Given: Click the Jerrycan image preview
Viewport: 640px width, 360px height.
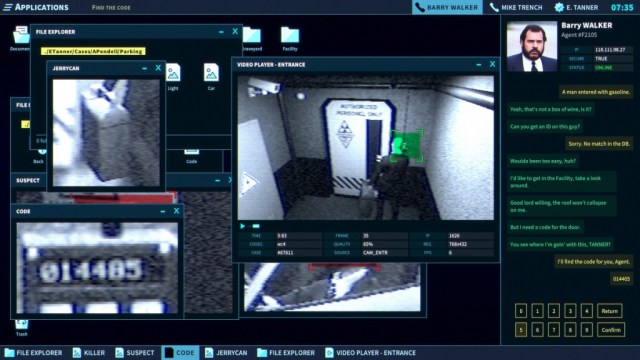Looking at the screenshot, I should [x=106, y=133].
